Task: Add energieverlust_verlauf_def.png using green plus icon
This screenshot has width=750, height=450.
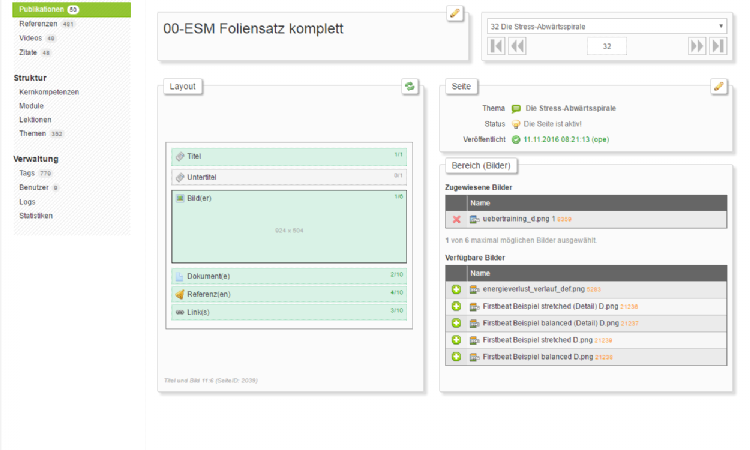Action: [456, 289]
